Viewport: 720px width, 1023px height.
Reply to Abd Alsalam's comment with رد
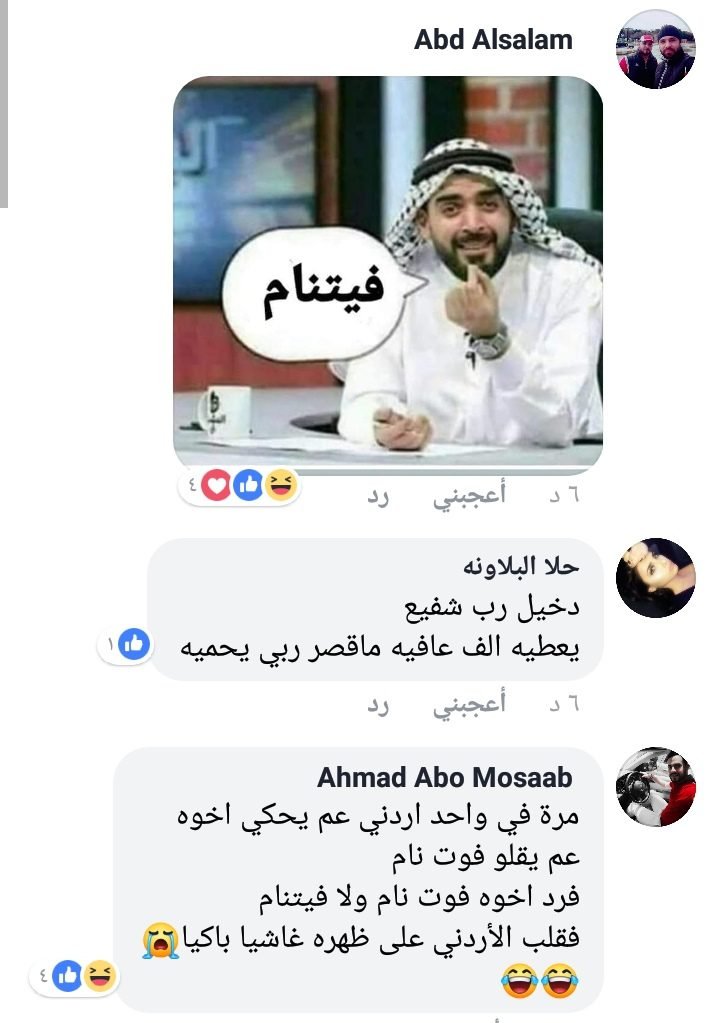coord(378,497)
